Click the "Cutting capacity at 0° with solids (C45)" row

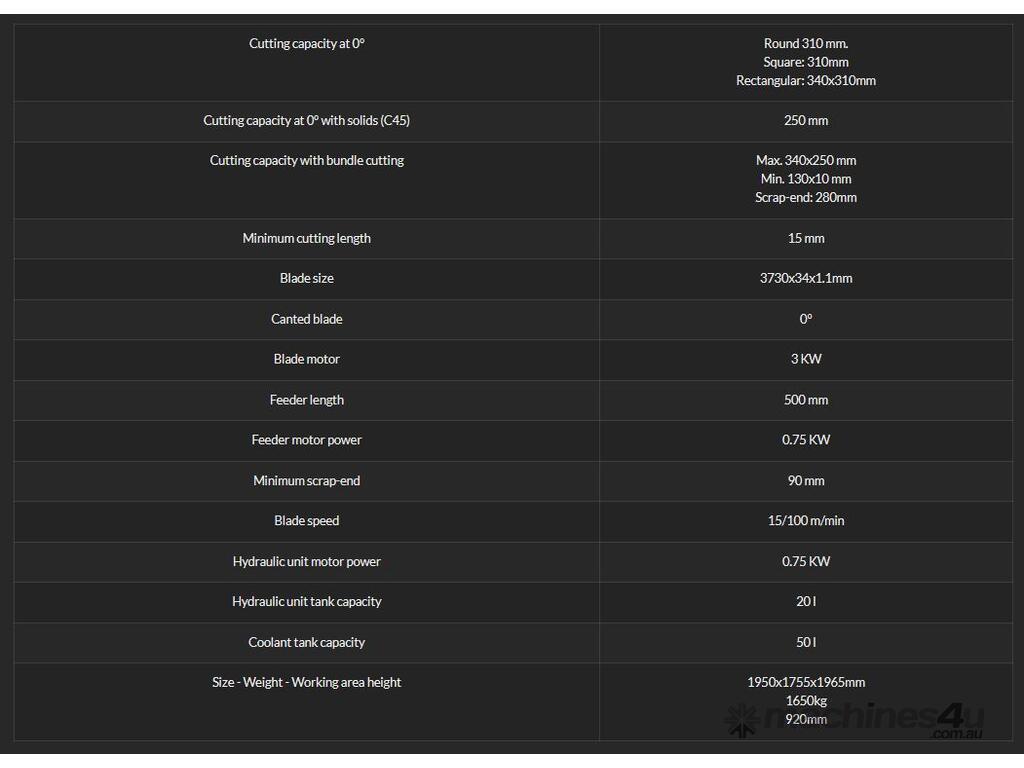[x=306, y=120]
